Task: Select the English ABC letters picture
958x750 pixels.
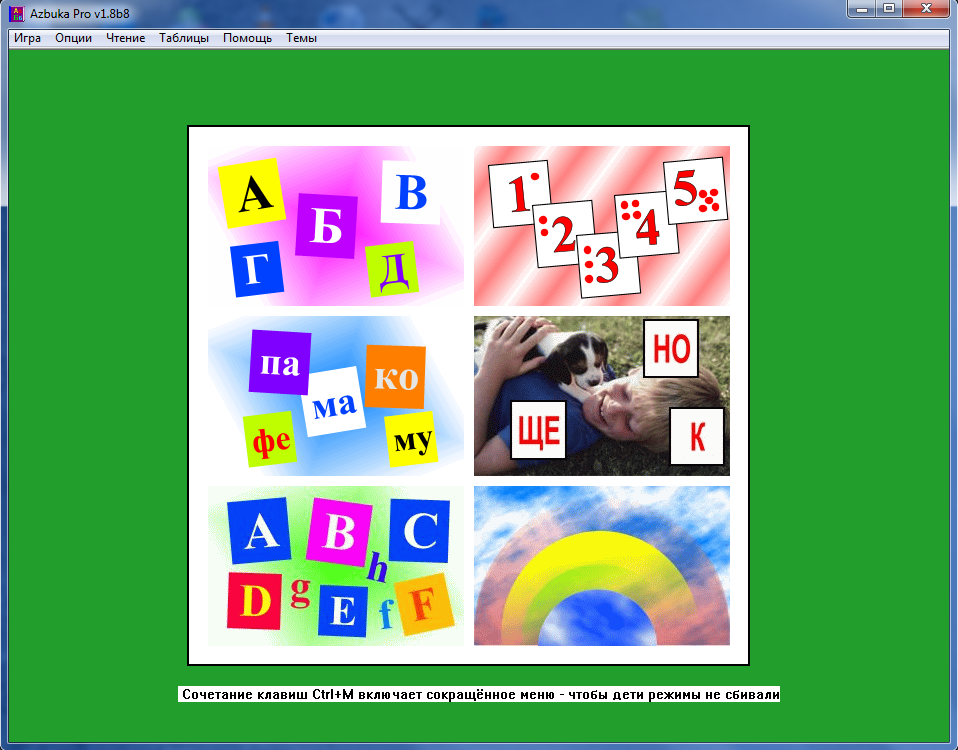Action: click(x=335, y=566)
